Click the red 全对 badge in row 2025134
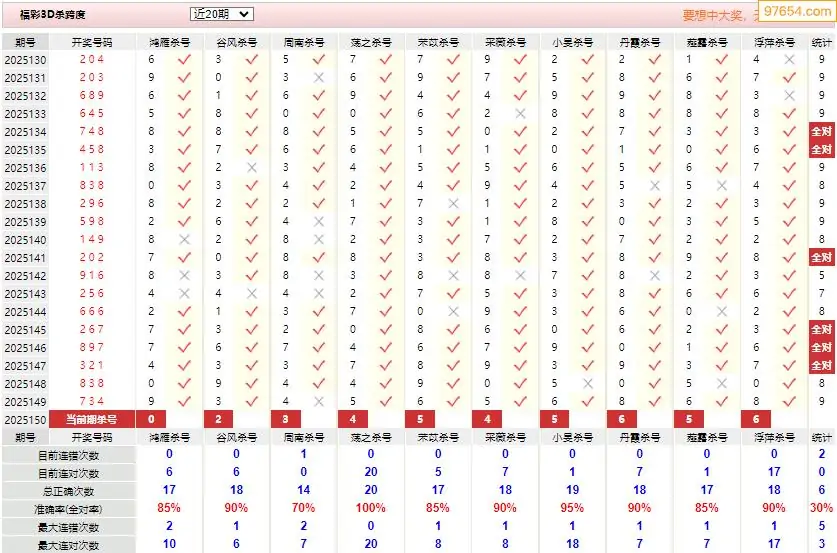This screenshot has height=553, width=837. pos(822,131)
